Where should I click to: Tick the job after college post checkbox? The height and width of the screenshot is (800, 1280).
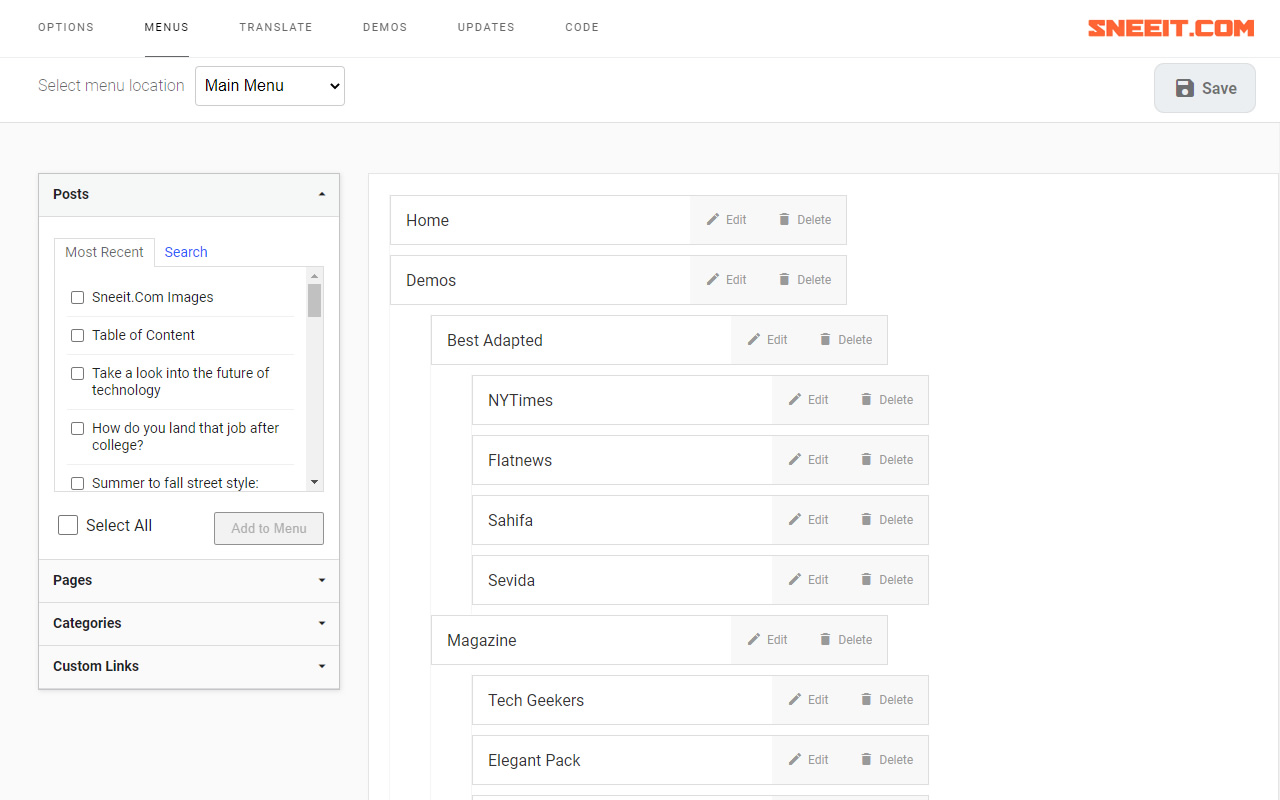77,428
